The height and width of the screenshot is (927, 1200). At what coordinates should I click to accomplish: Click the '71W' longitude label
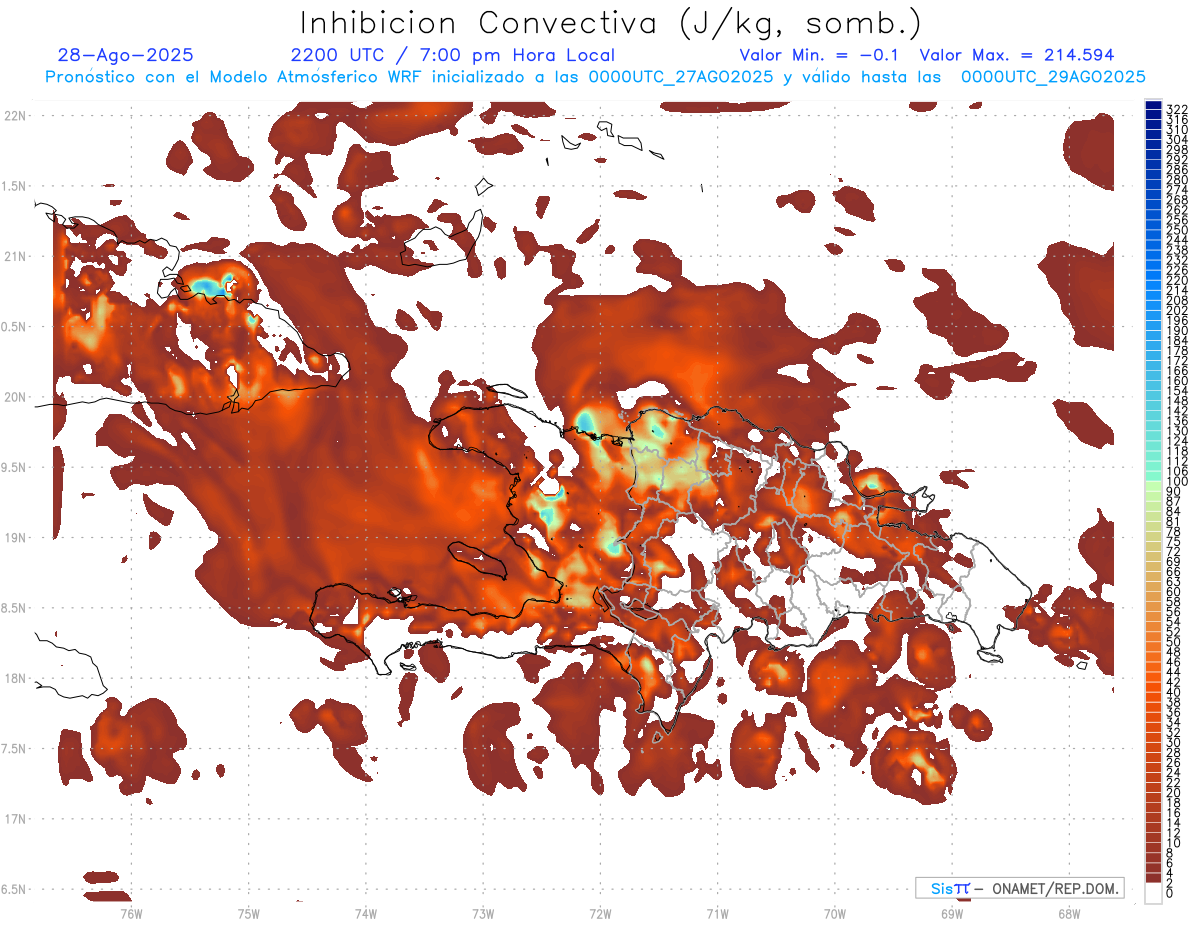coord(717,913)
